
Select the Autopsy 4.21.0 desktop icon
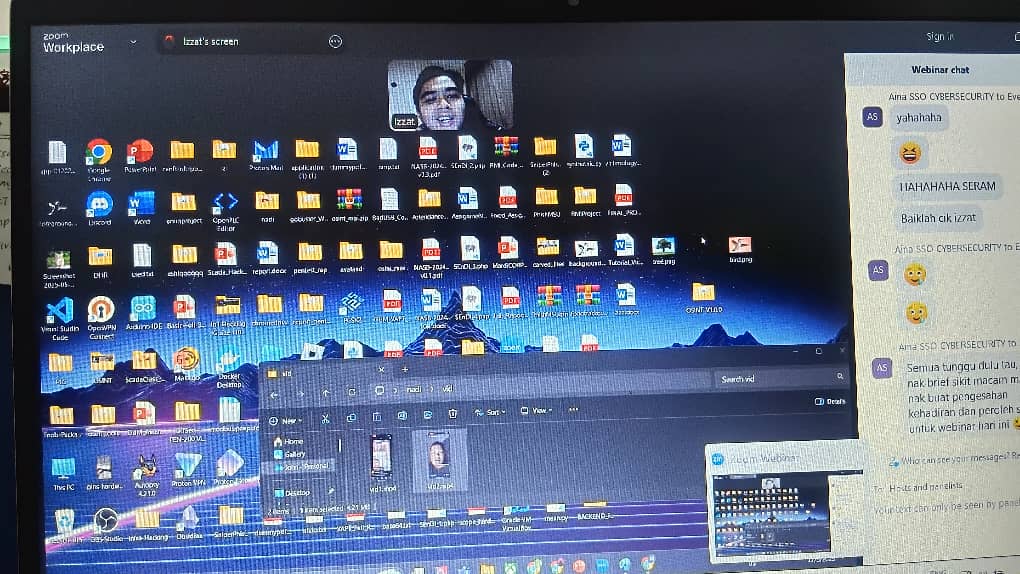[146, 474]
